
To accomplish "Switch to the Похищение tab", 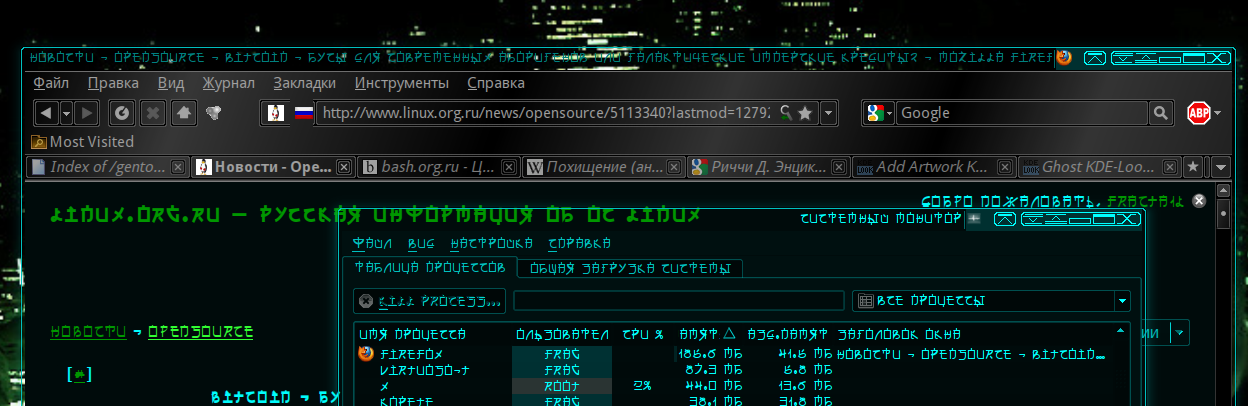I will click(602, 166).
